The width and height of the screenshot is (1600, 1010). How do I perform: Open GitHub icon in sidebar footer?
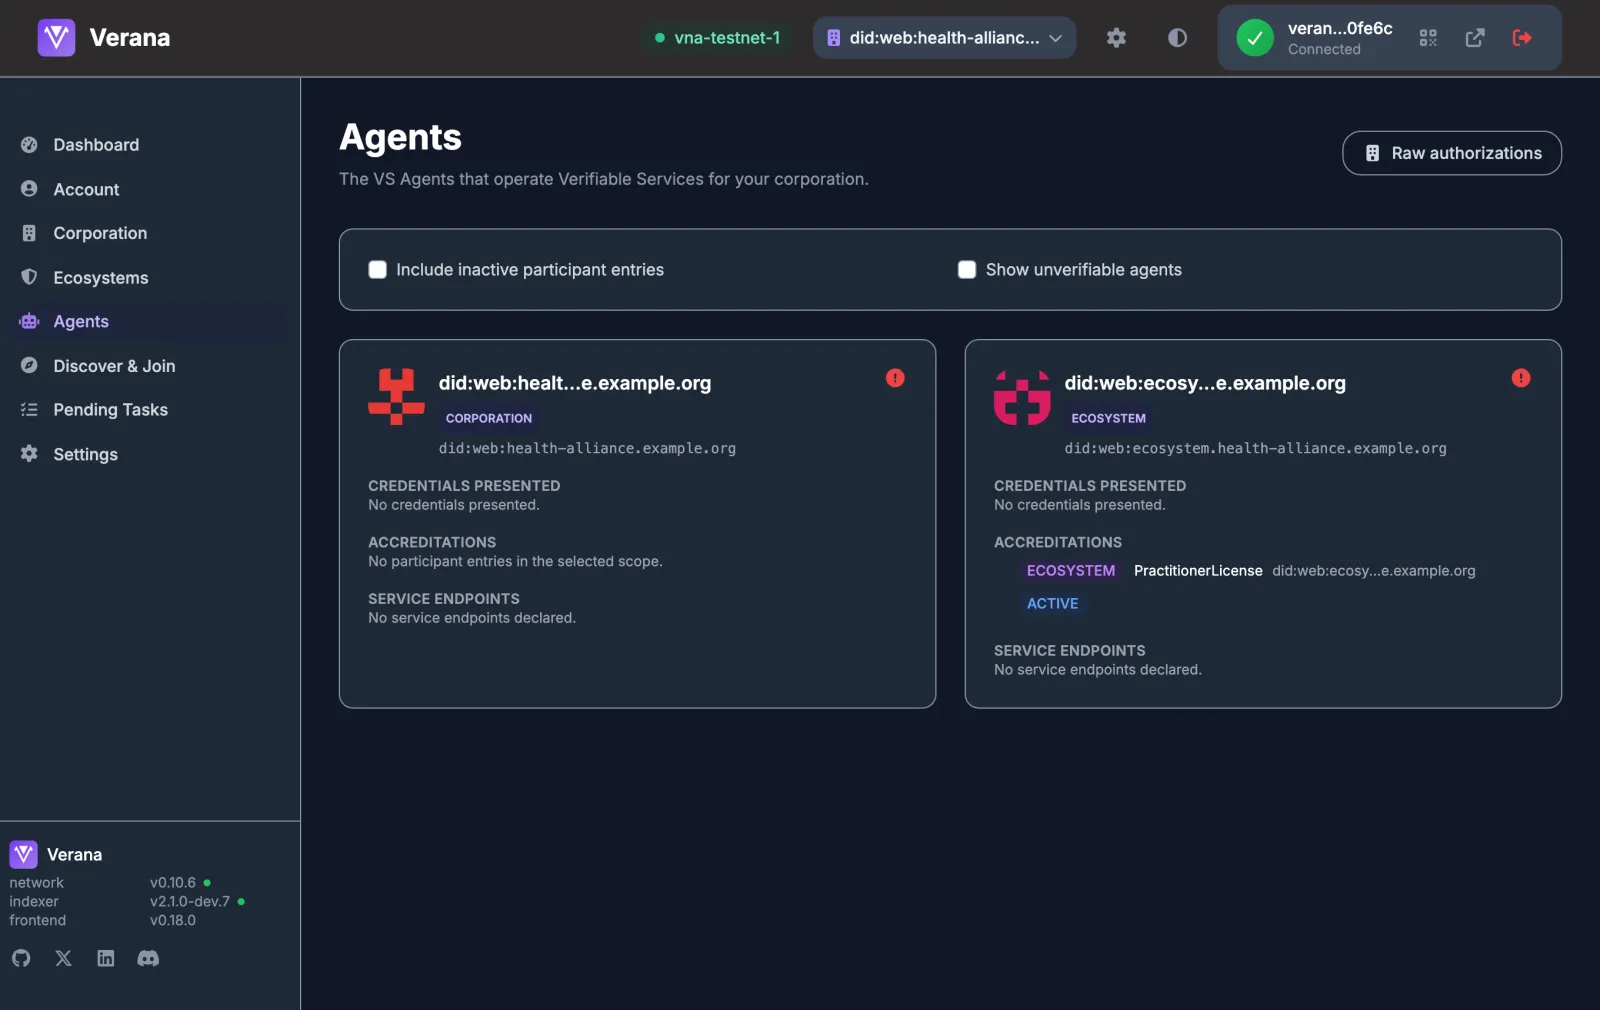[21, 958]
